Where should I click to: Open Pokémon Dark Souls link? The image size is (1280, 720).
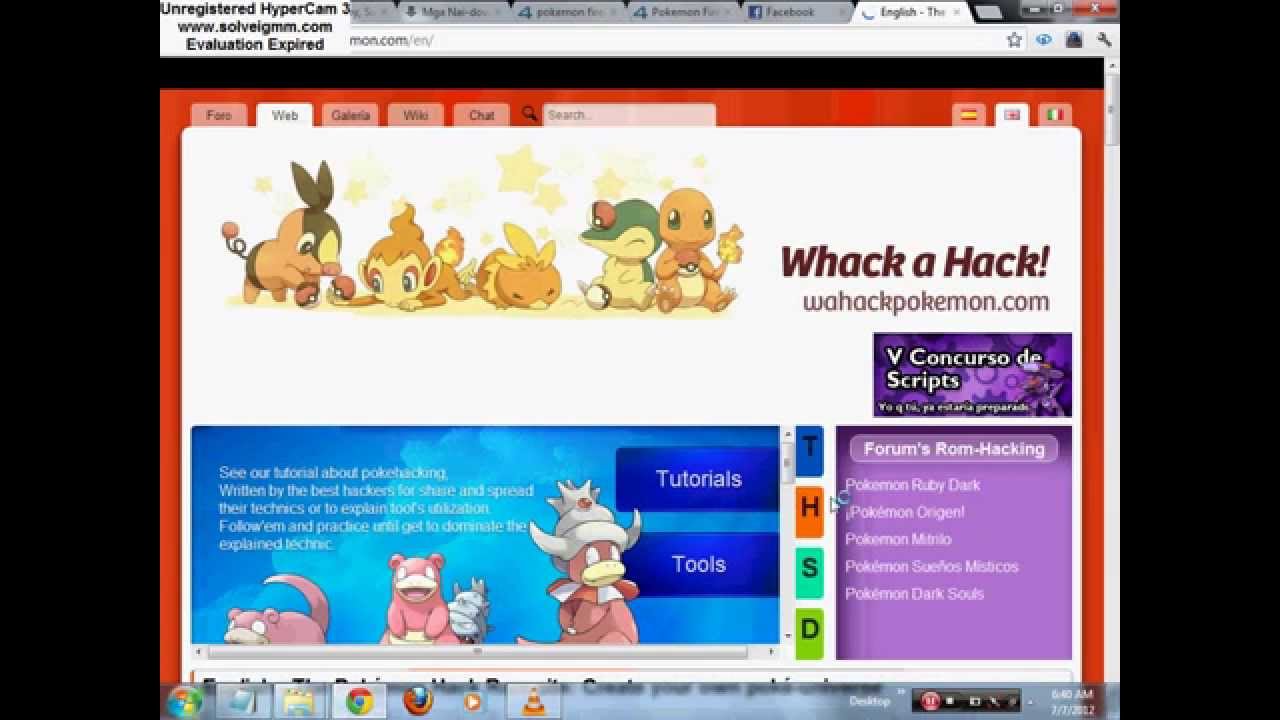914,593
